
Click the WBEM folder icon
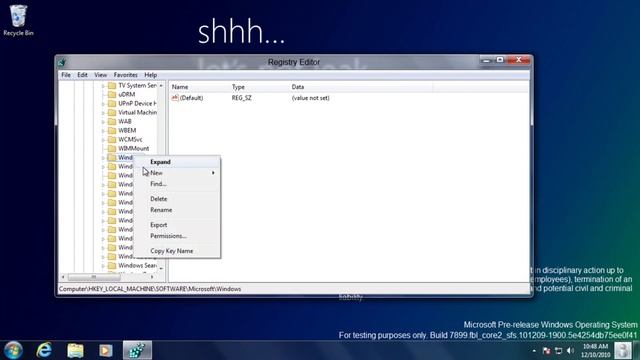(112, 130)
